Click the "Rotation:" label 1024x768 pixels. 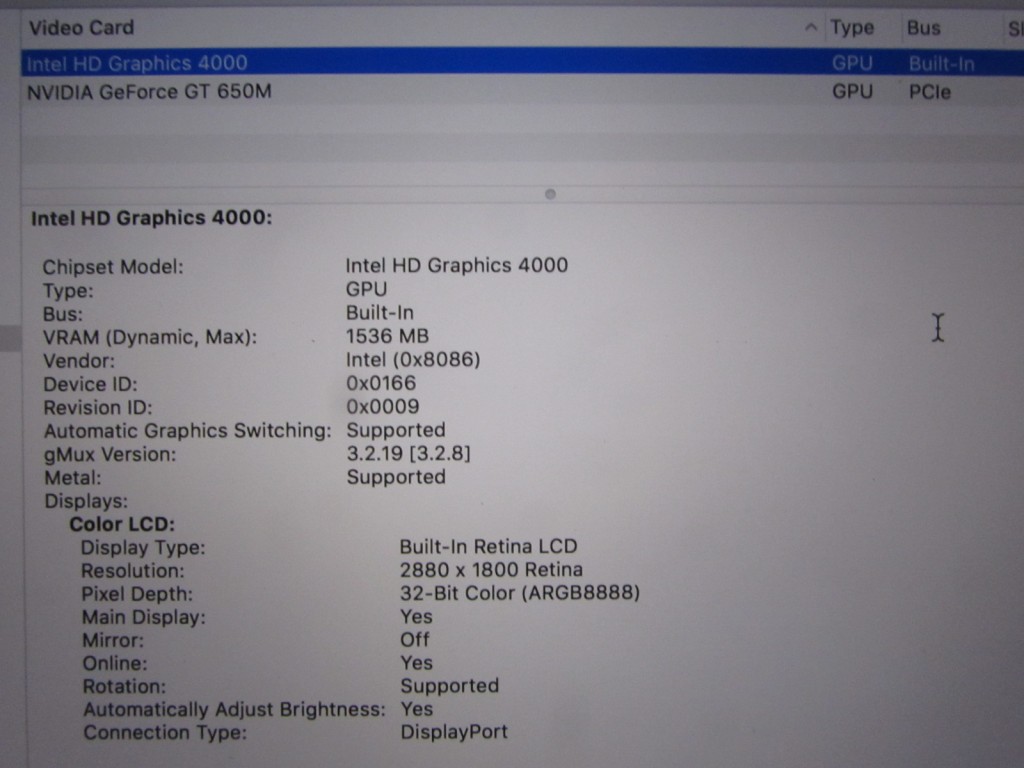coord(124,687)
